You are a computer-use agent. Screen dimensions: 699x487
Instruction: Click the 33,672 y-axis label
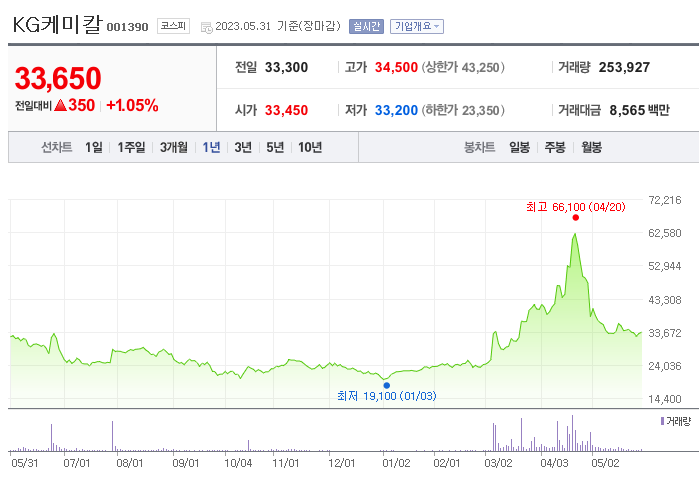(665, 333)
